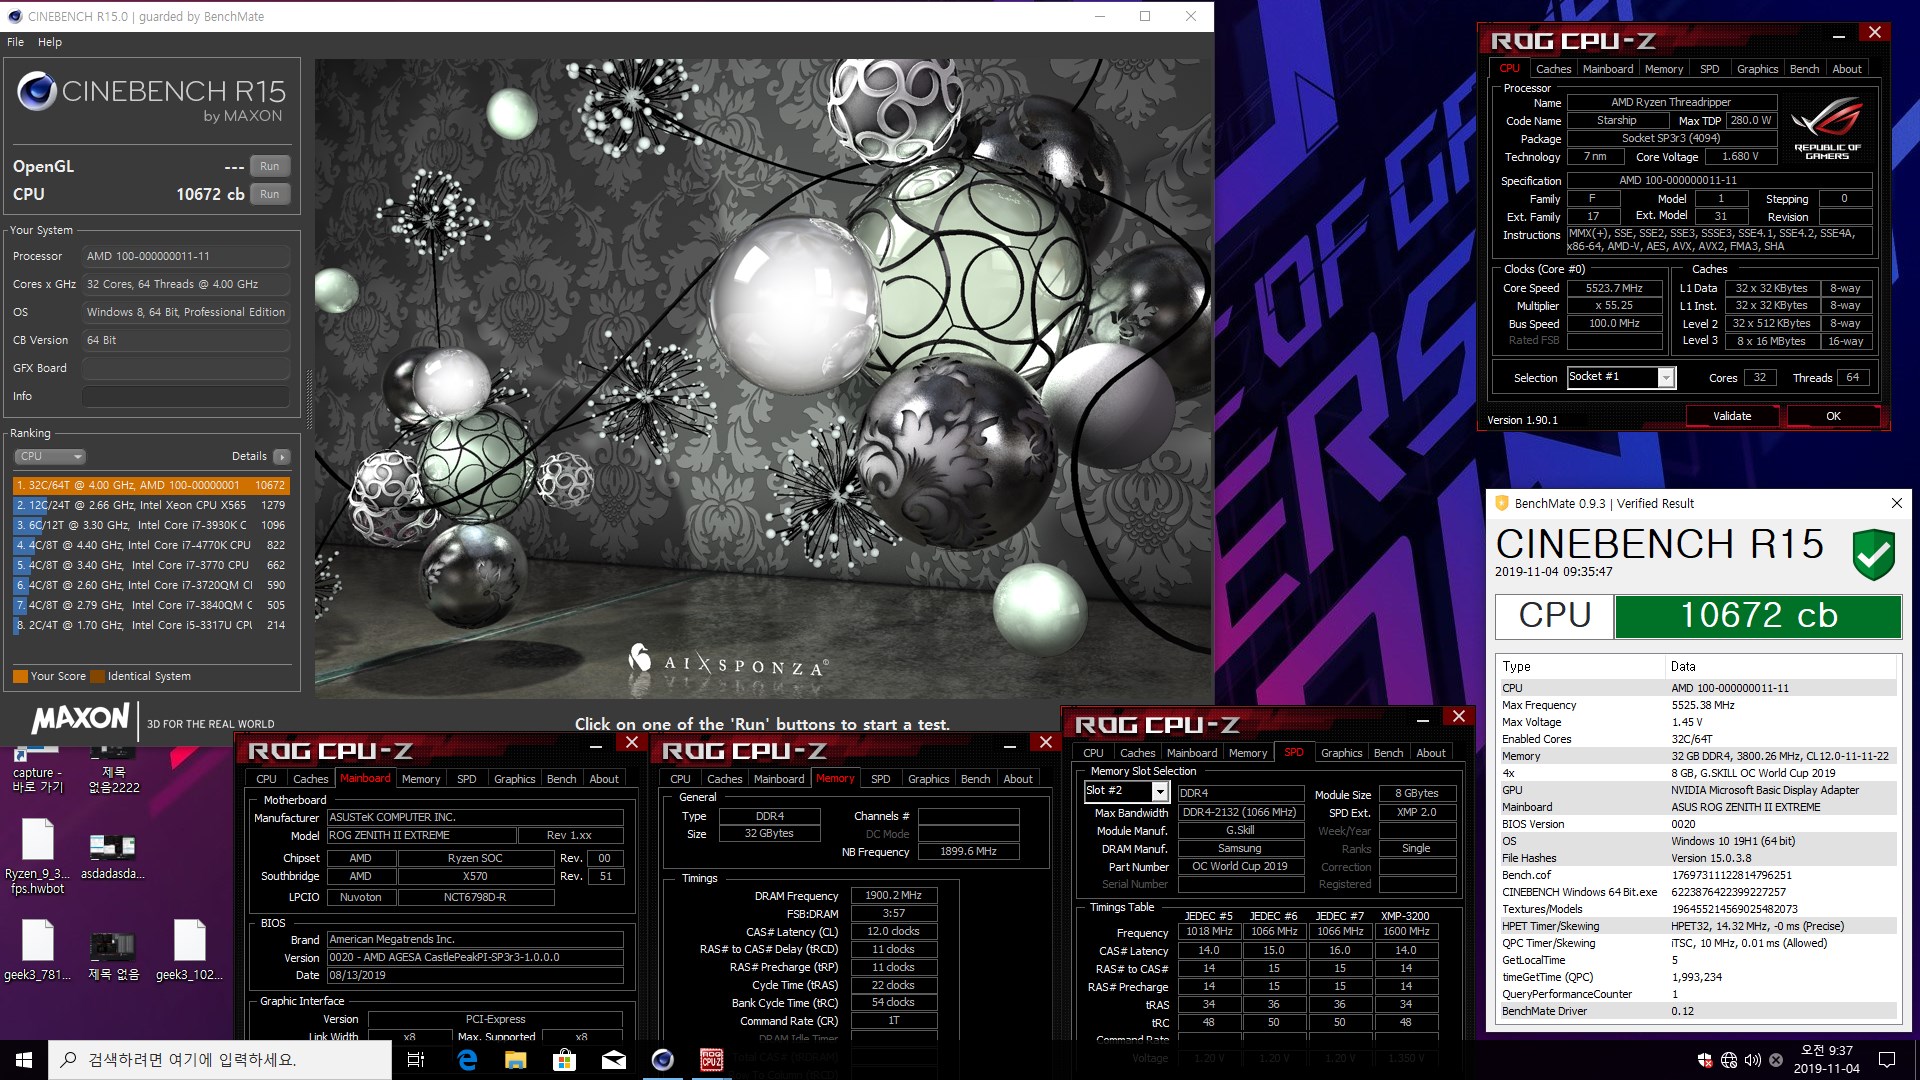
Task: Switch to Memory tab in top CPU-Z
Action: click(1663, 69)
